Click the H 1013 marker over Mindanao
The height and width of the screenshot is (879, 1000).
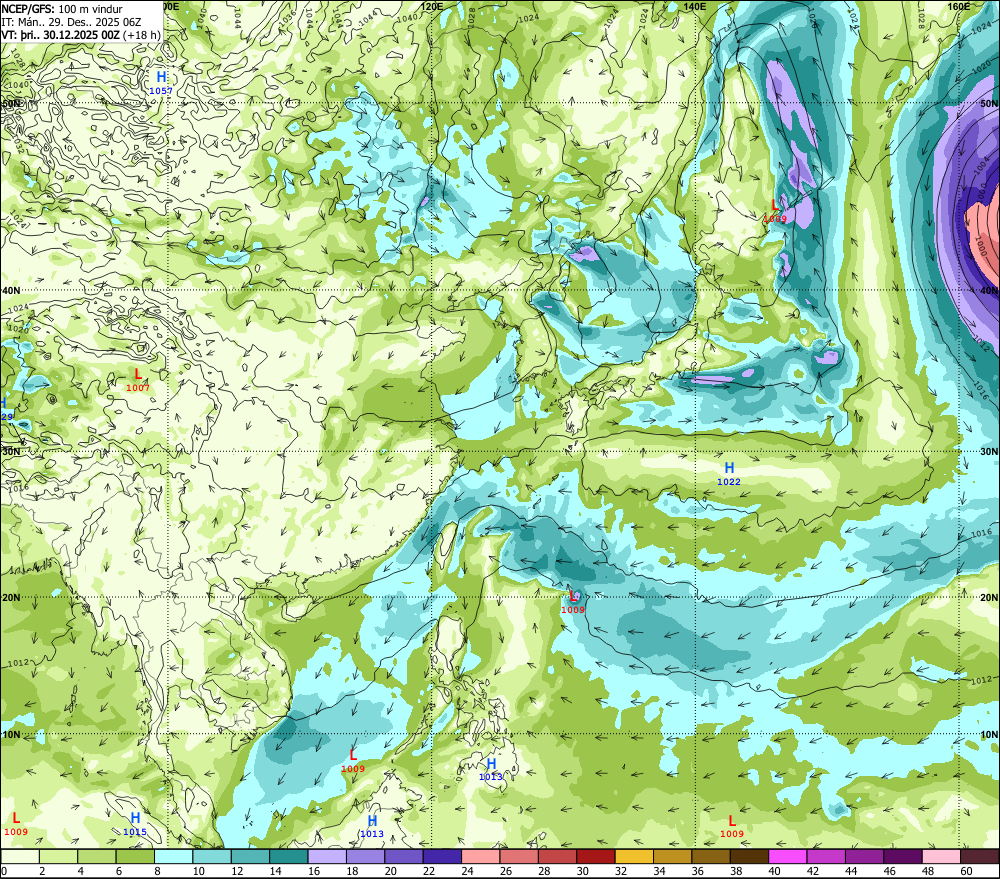491,769
